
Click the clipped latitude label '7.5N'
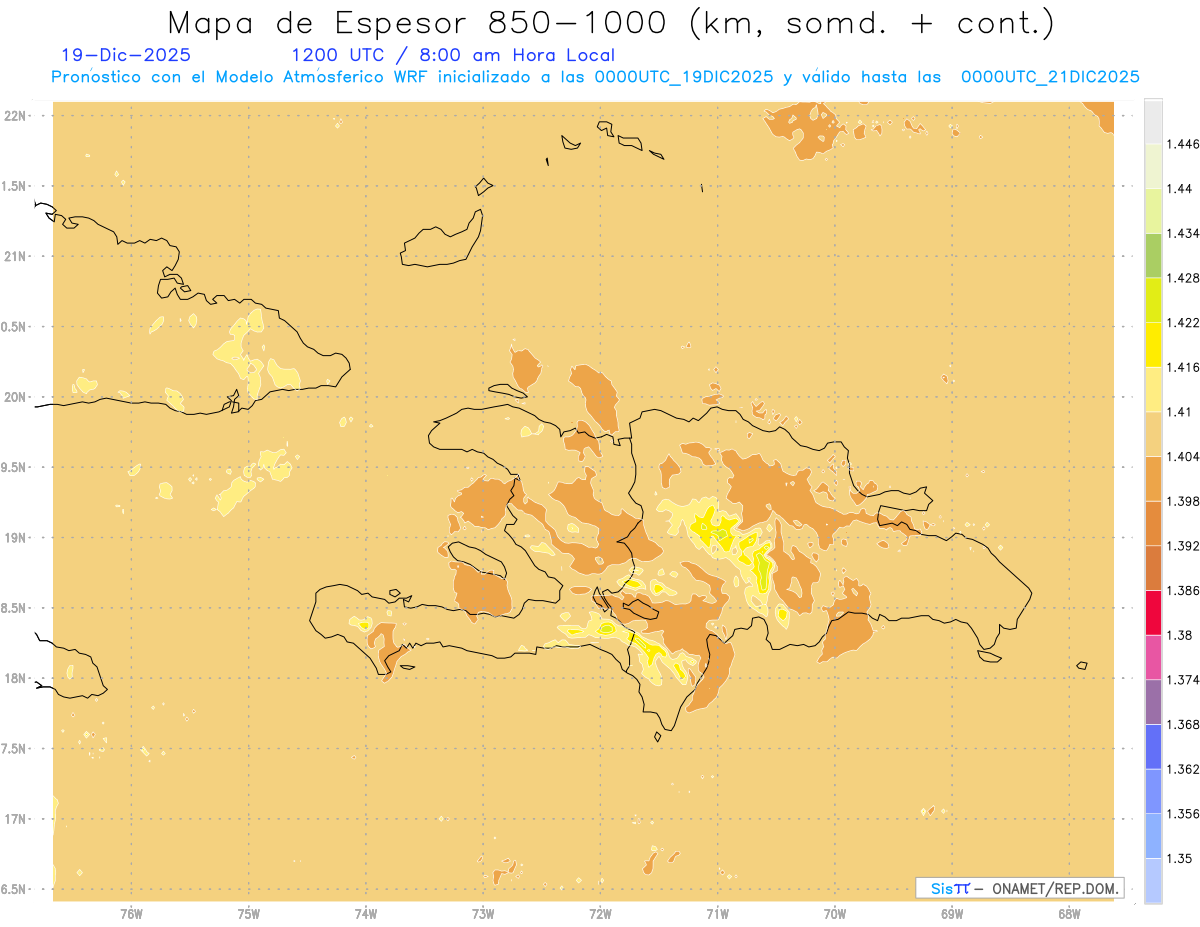click(14, 750)
